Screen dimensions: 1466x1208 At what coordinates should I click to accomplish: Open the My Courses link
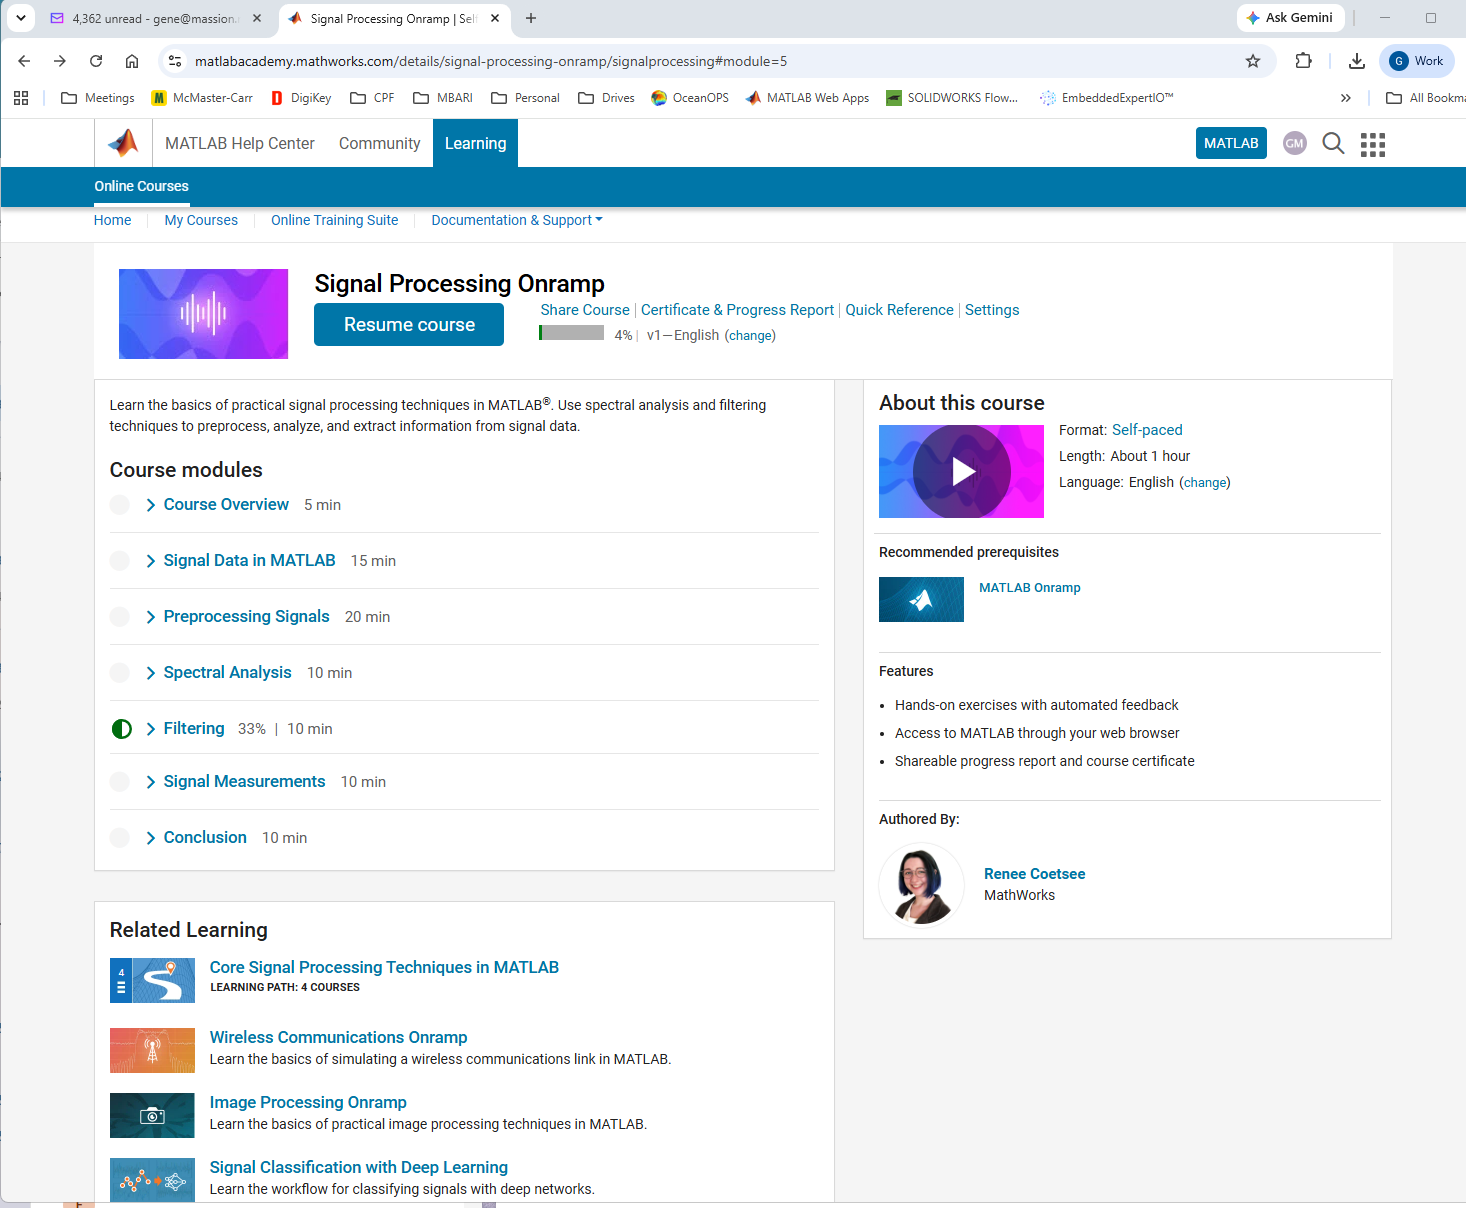pos(201,220)
